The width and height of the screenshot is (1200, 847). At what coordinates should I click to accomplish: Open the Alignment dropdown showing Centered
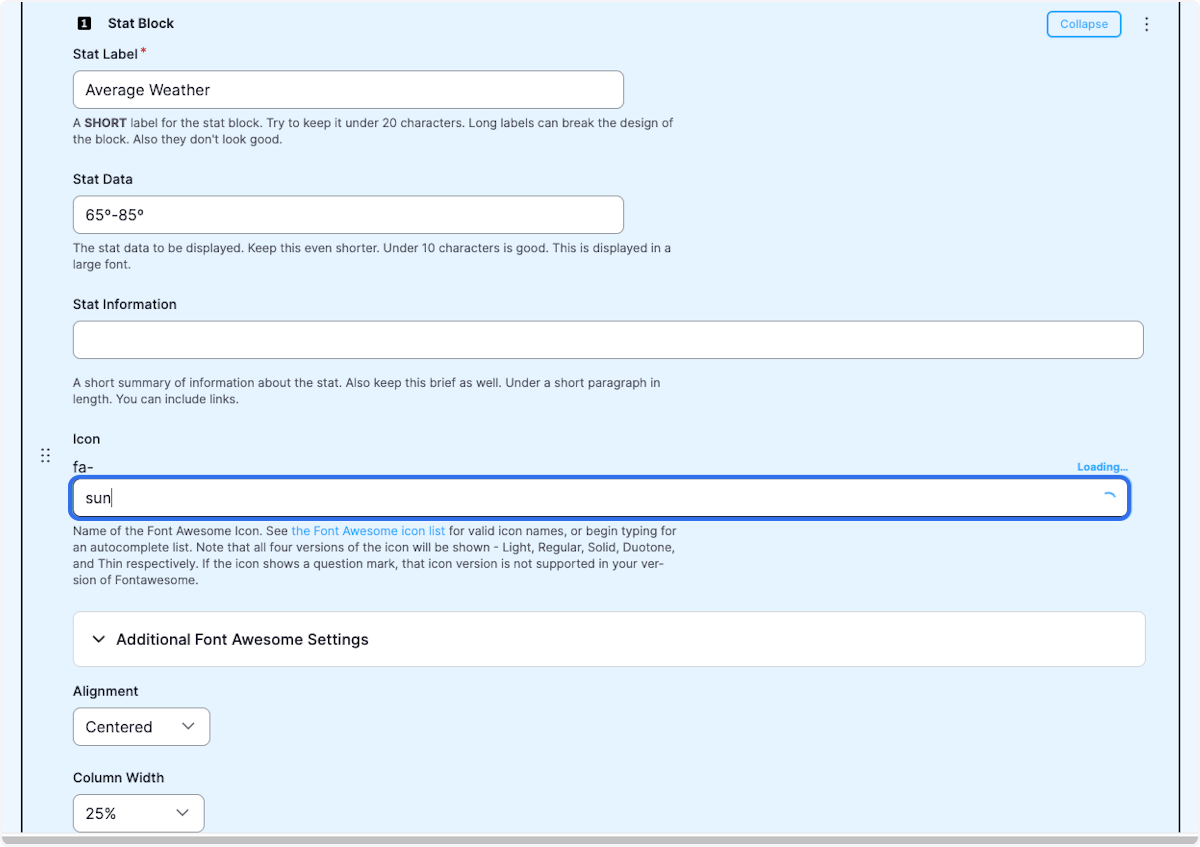click(141, 727)
